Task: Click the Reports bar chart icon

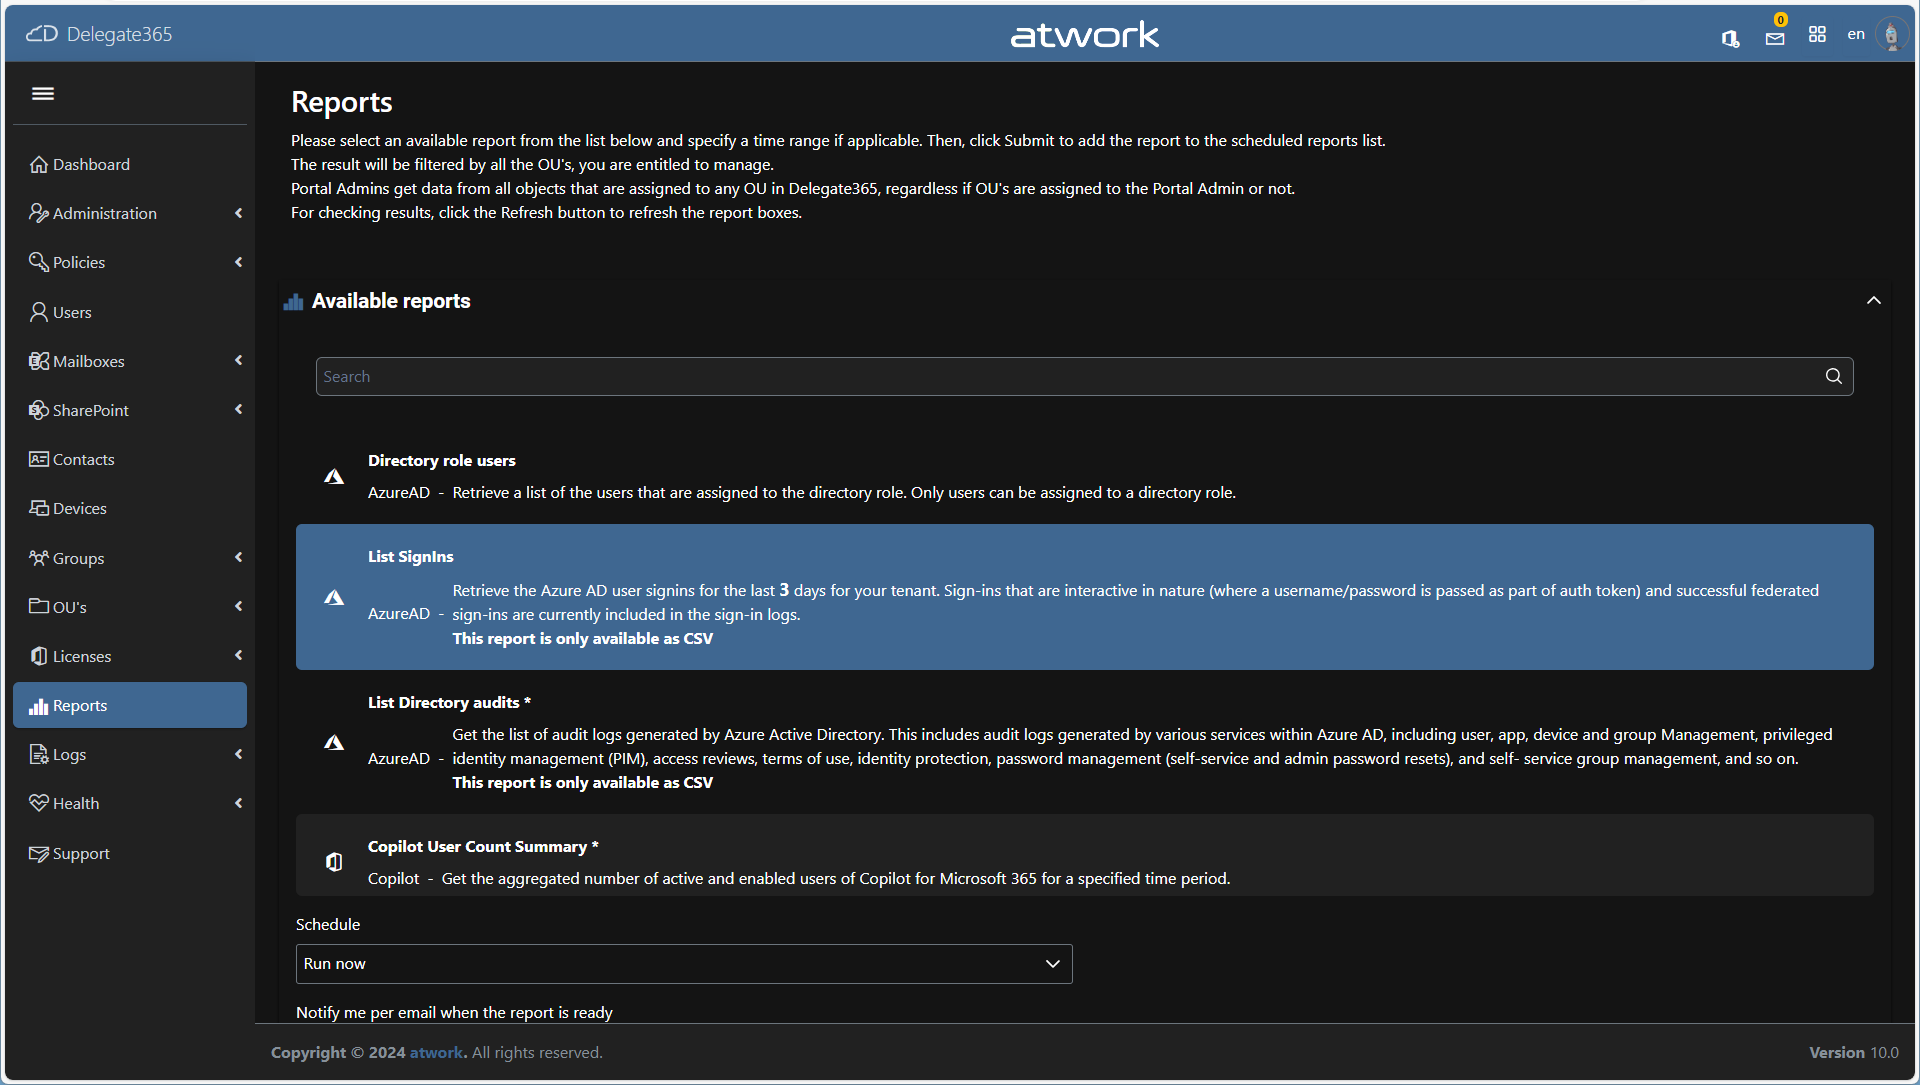Action: pos(39,706)
